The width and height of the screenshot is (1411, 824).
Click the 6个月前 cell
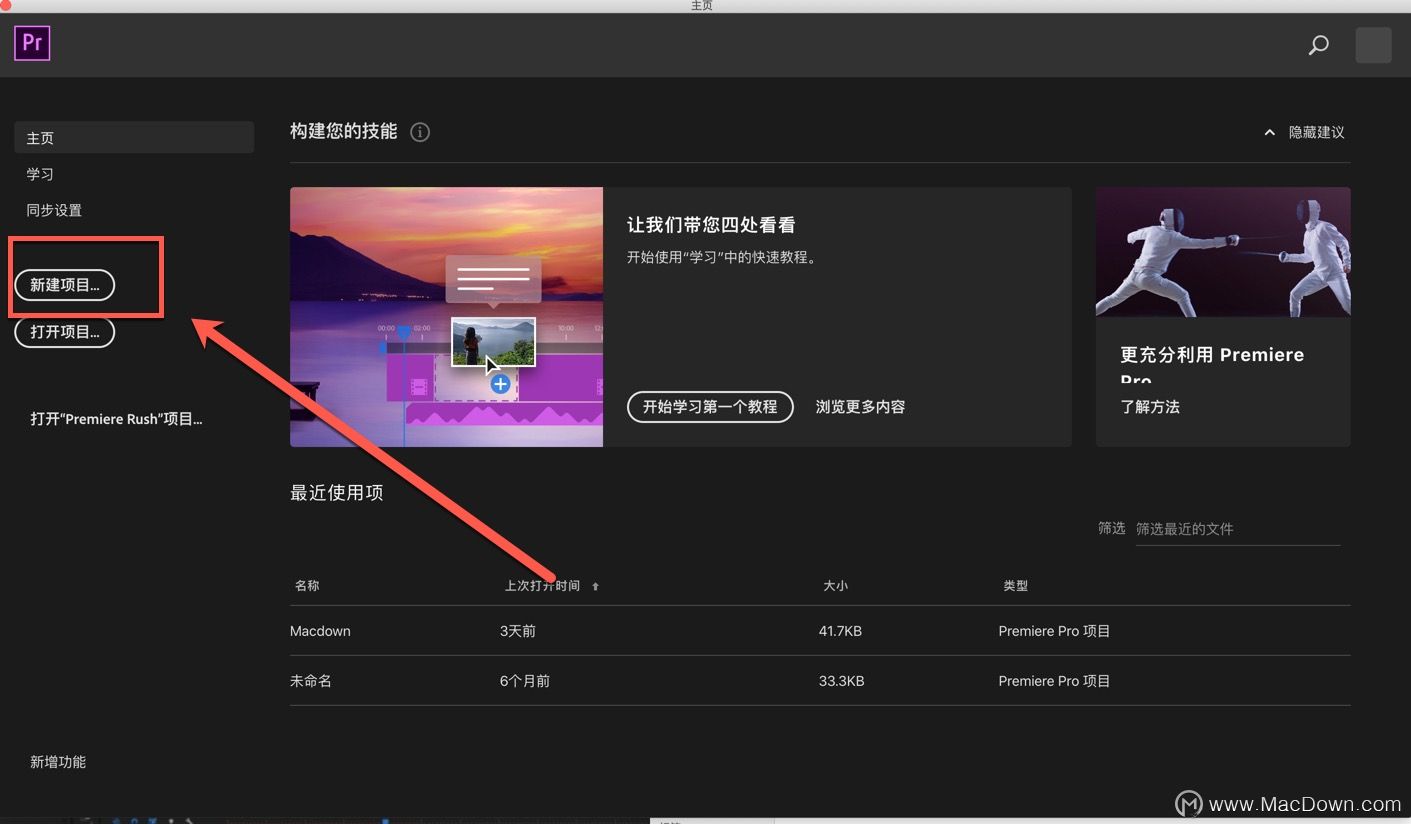pos(525,681)
